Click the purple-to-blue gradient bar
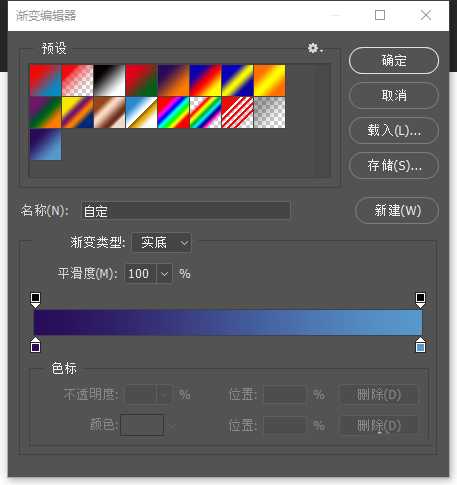Viewport: 457px width, 485px height. [228, 322]
